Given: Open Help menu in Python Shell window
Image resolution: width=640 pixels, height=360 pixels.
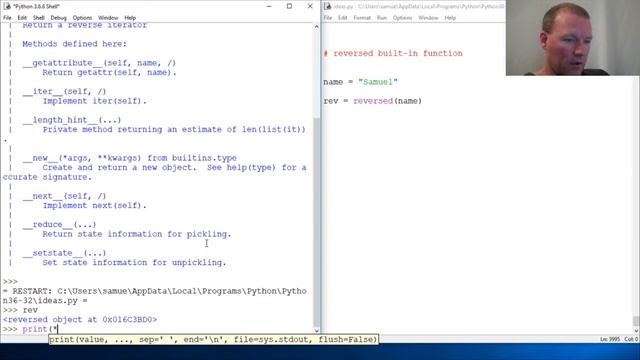Looking at the screenshot, I should pos(130,18).
